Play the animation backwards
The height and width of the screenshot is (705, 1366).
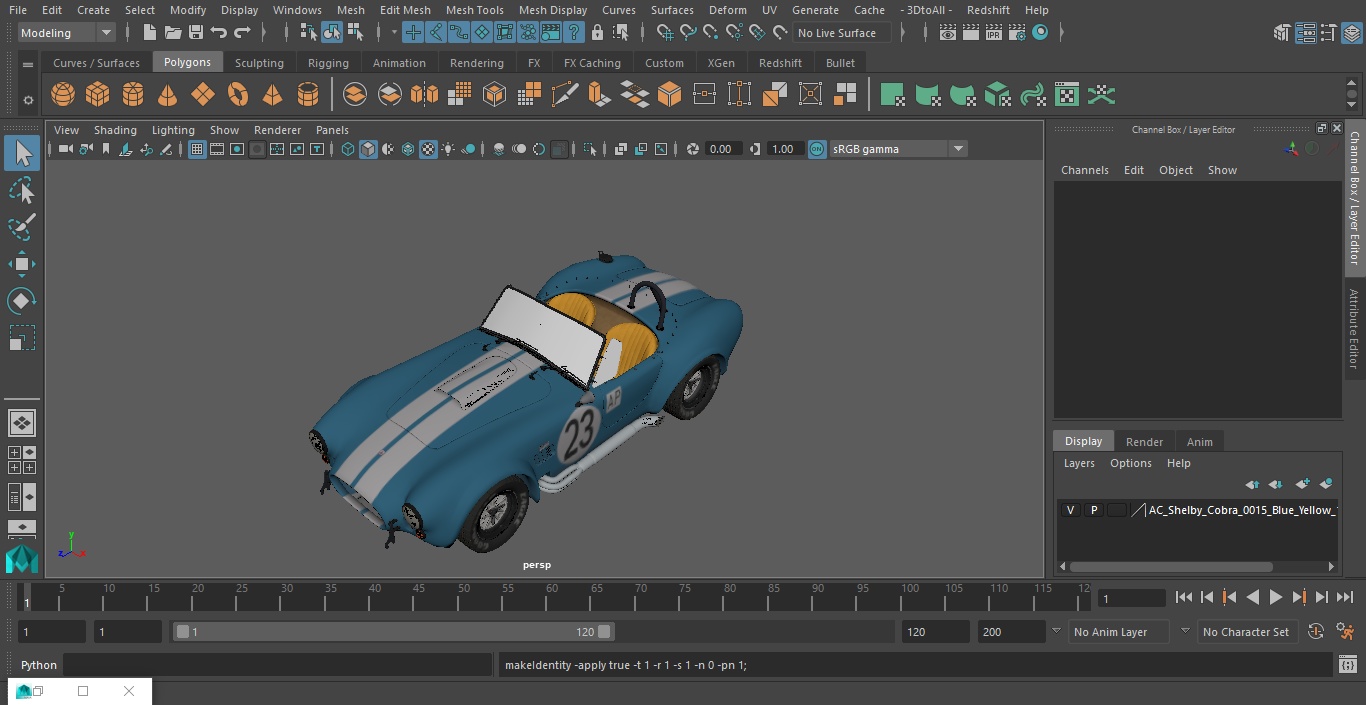click(x=1252, y=597)
